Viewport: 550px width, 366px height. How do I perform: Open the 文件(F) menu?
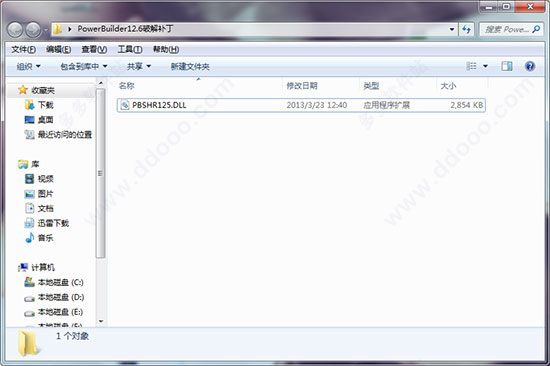(23, 49)
